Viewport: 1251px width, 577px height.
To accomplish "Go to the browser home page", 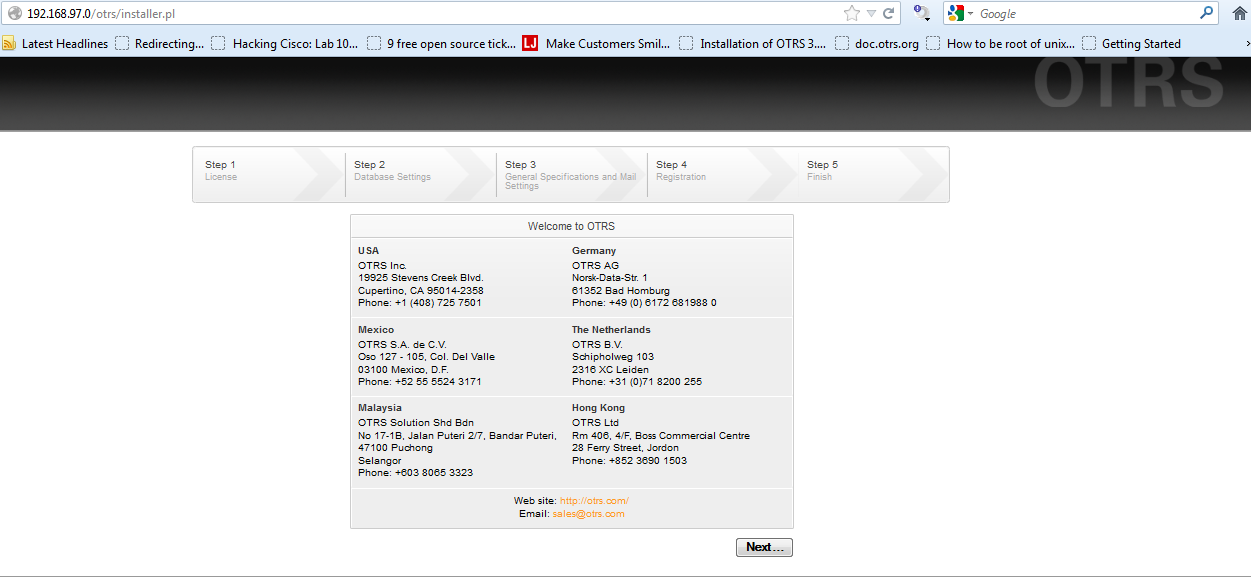I will (1240, 14).
